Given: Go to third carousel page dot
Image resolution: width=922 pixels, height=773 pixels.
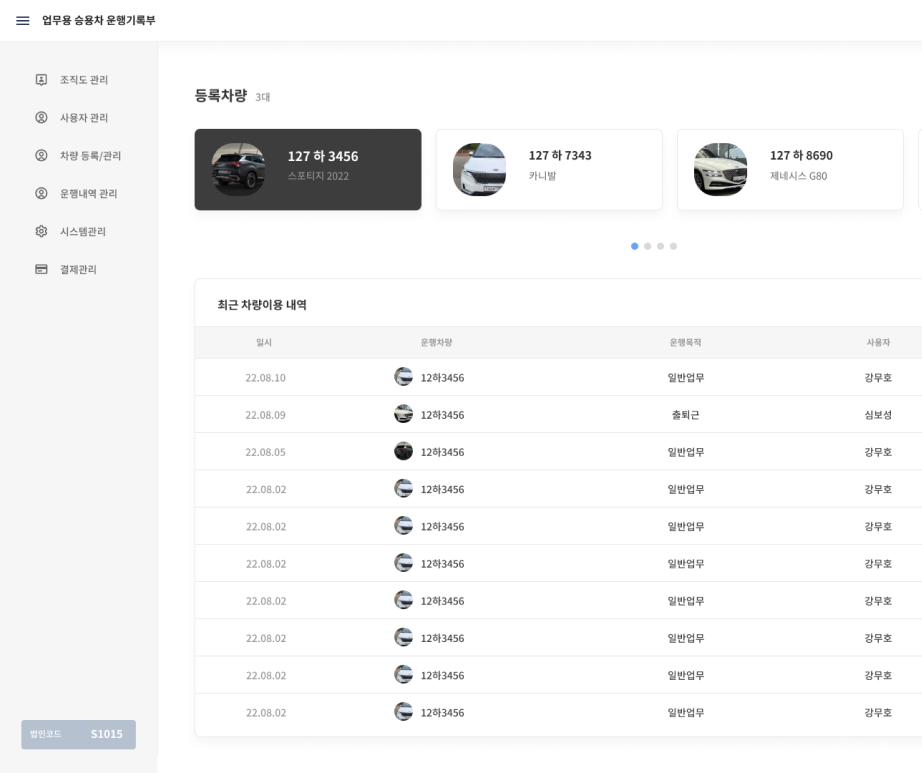Looking at the screenshot, I should click(660, 246).
